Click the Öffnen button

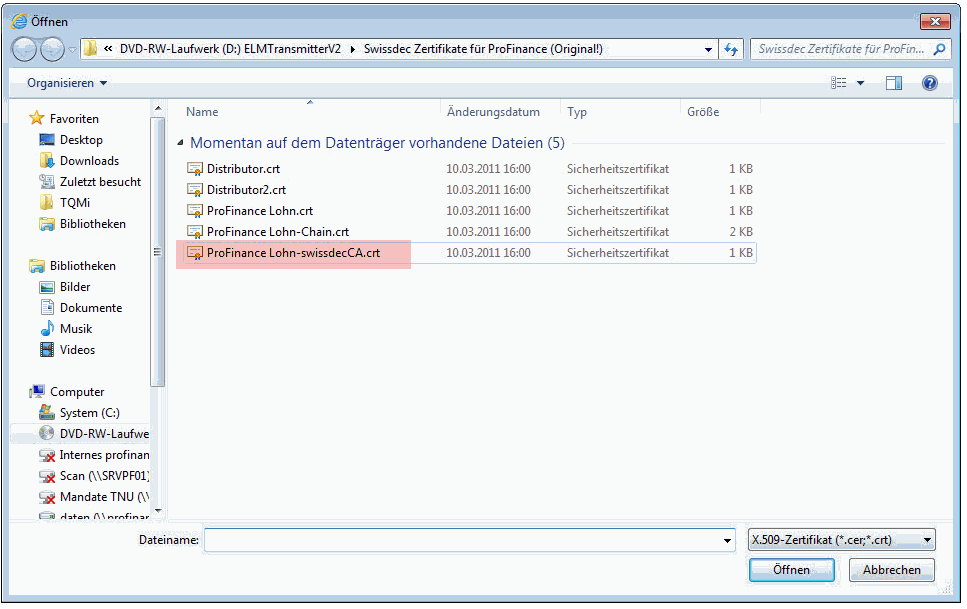[791, 570]
